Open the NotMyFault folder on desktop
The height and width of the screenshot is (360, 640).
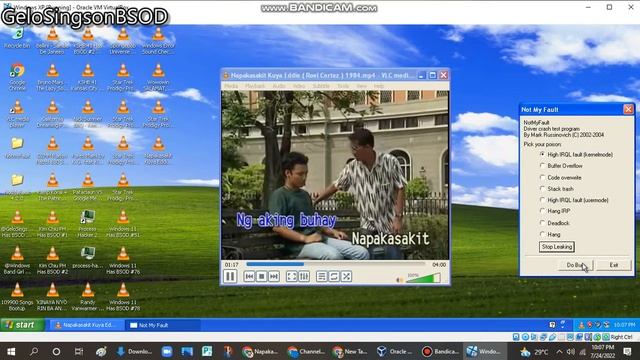(17, 148)
